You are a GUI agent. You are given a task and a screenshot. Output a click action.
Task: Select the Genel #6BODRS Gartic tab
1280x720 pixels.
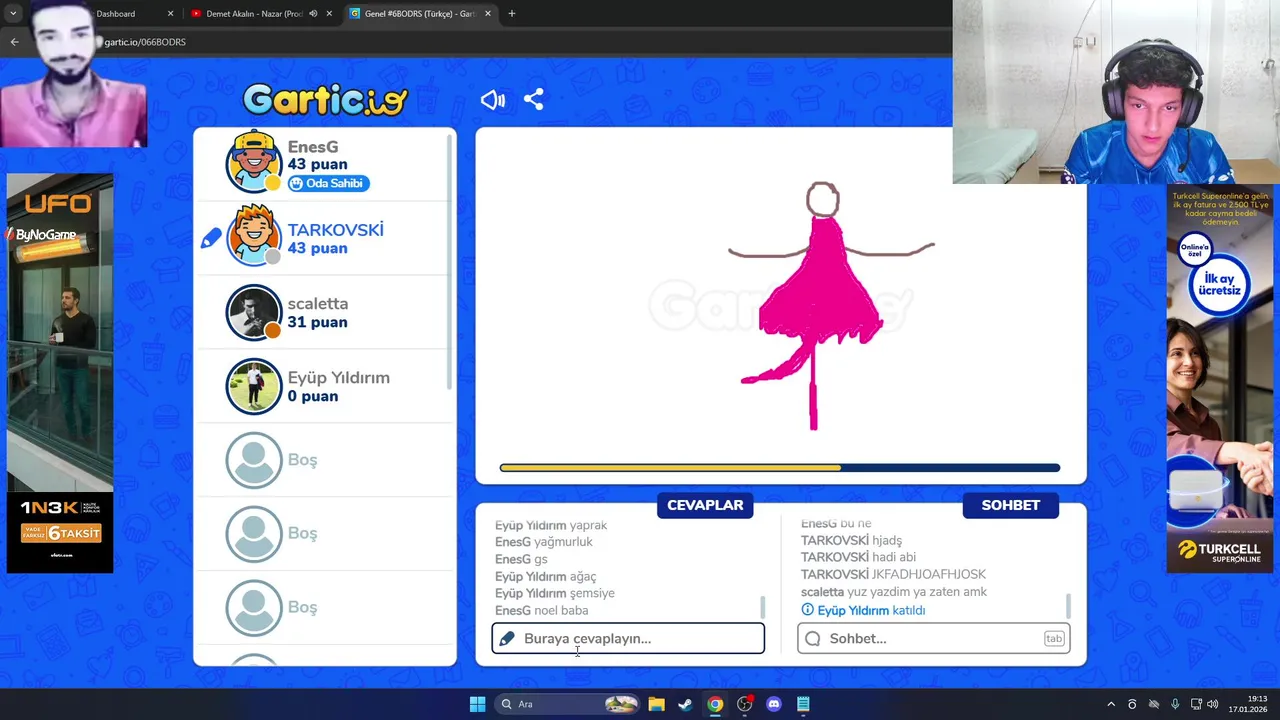(x=419, y=14)
